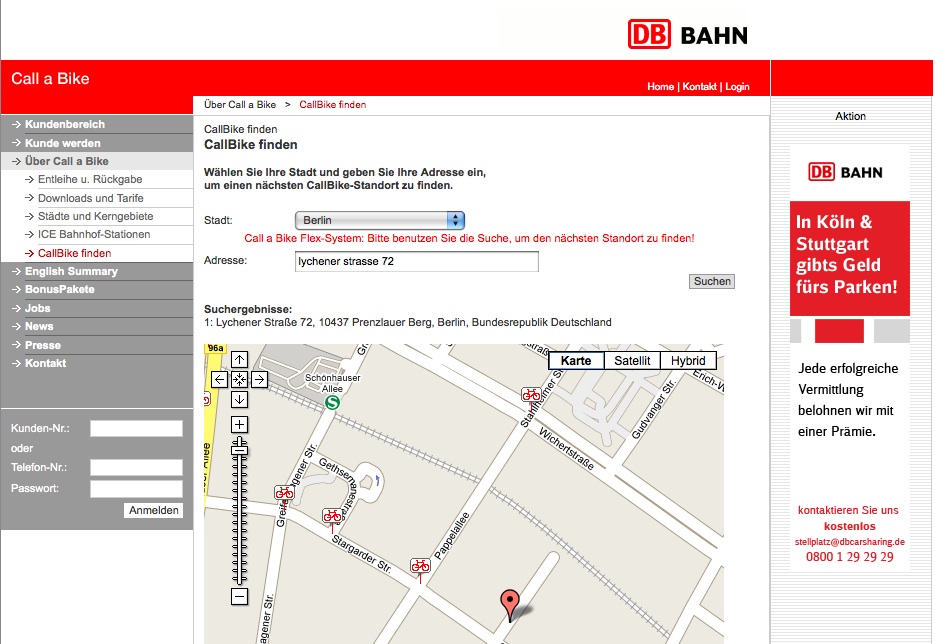The width and height of the screenshot is (949, 644).
Task: Click the Adresse input field
Action: click(x=416, y=261)
